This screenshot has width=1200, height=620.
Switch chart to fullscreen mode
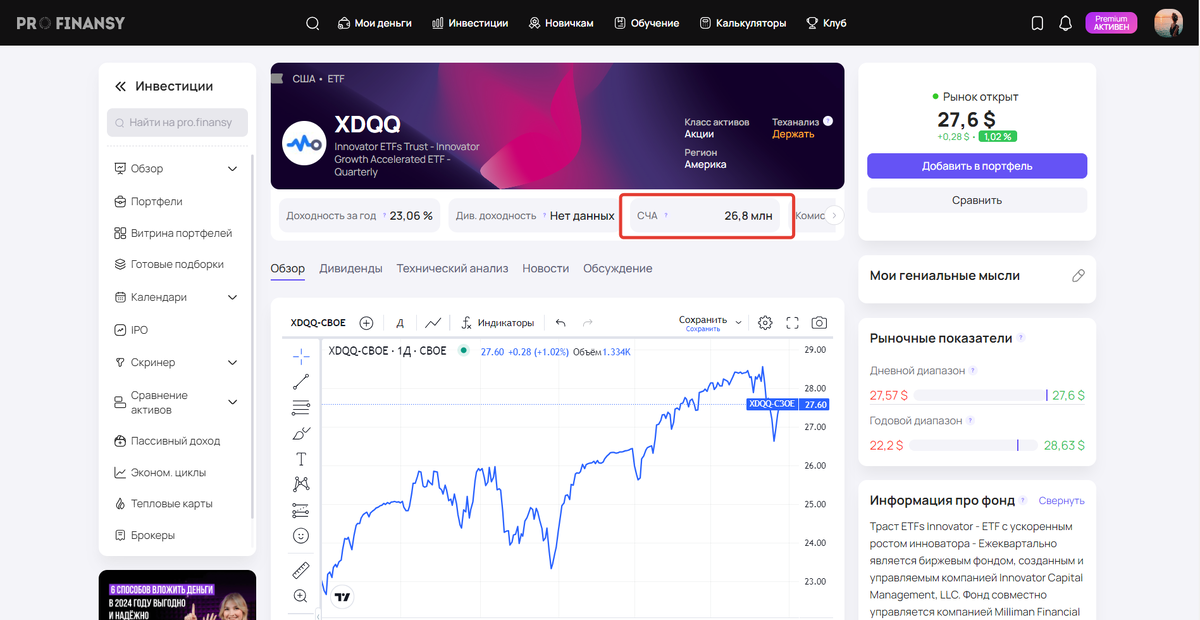pos(792,323)
